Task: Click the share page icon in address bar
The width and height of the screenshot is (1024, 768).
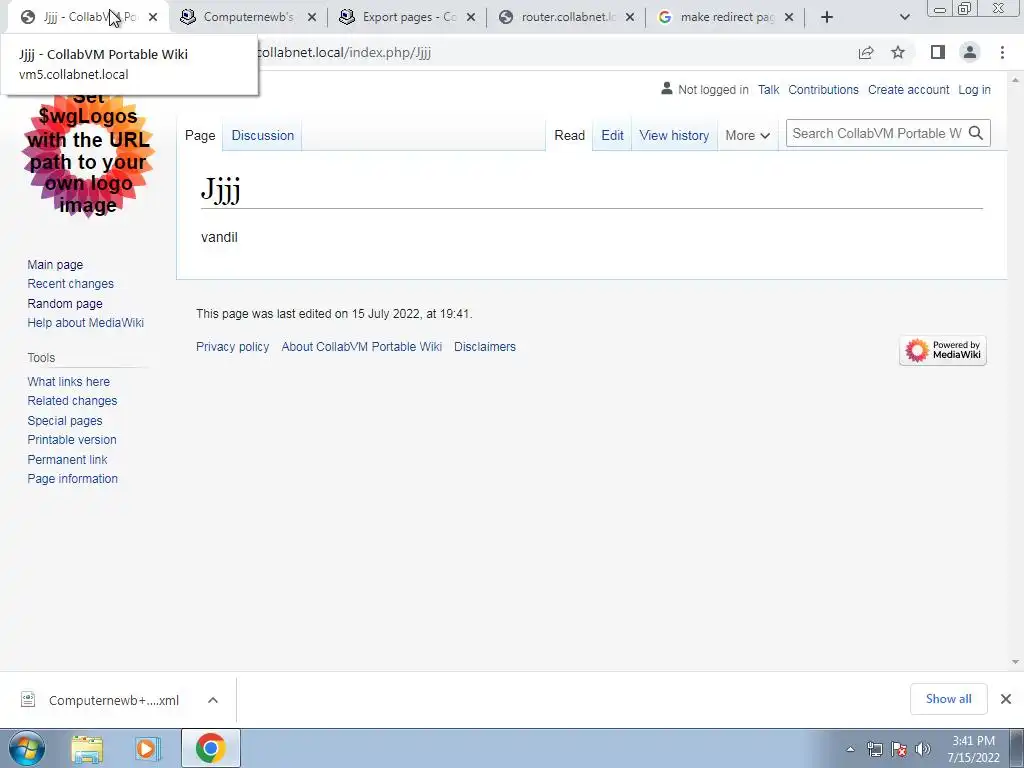Action: [866, 53]
